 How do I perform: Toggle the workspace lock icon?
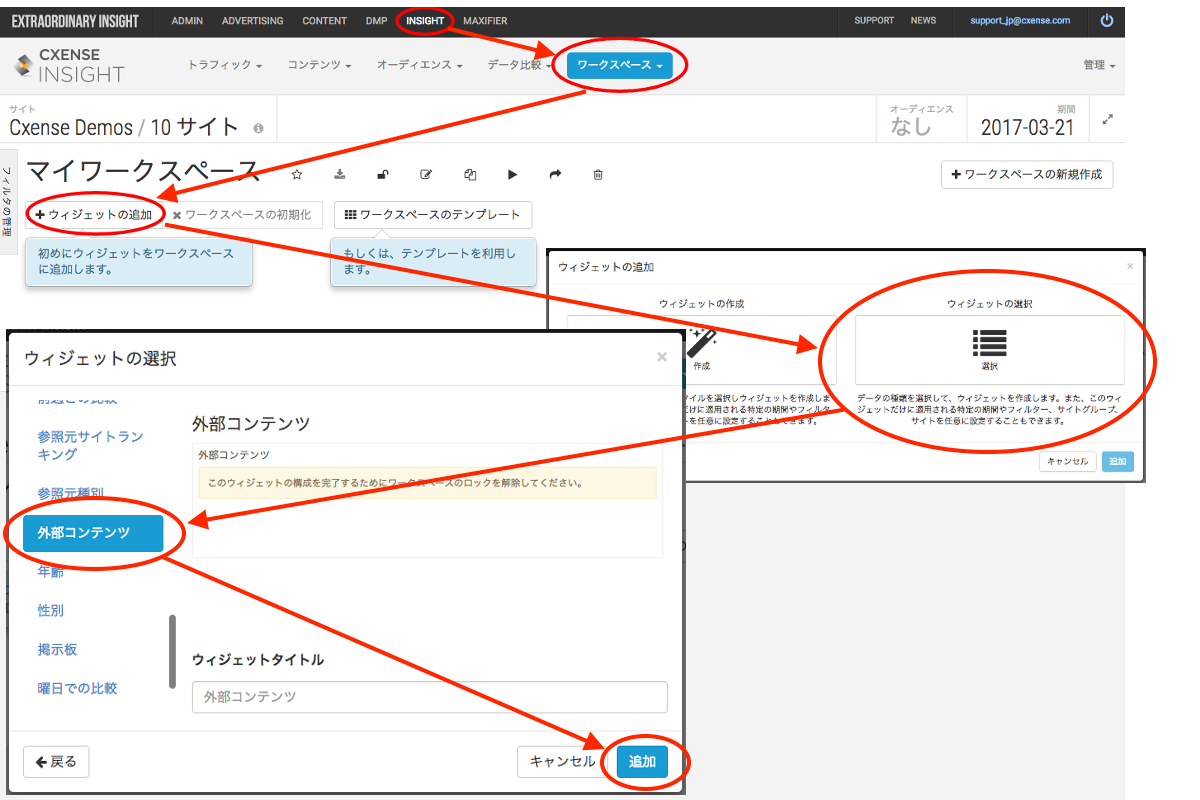coord(383,174)
